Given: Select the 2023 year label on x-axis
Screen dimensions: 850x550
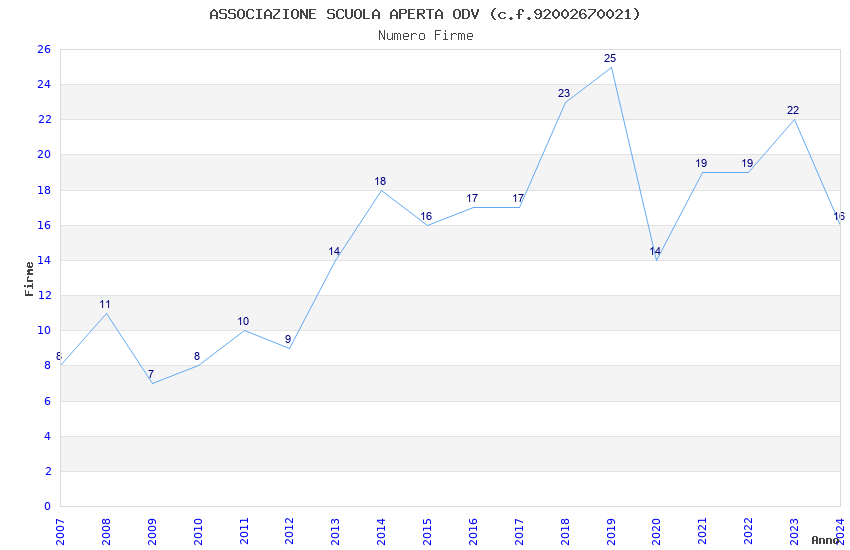Looking at the screenshot, I should (794, 532).
